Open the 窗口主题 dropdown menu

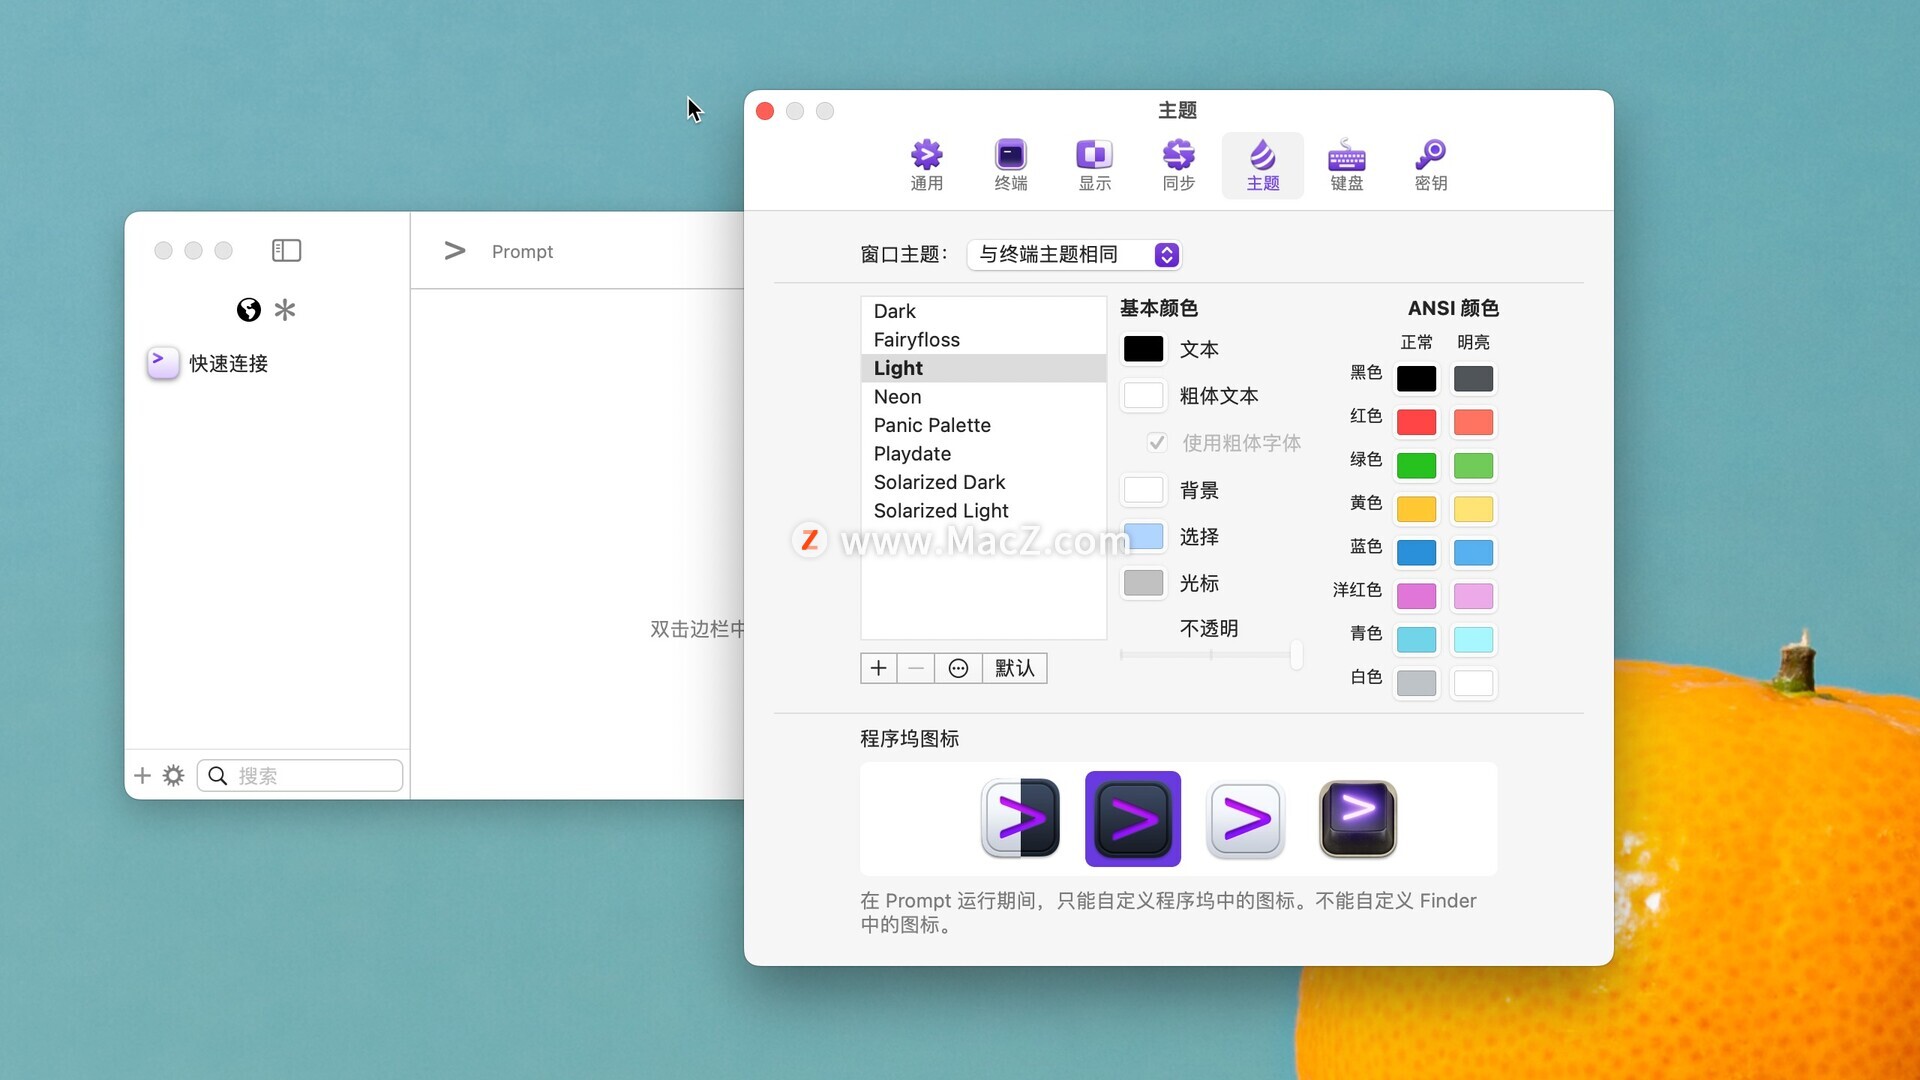click(x=1073, y=255)
